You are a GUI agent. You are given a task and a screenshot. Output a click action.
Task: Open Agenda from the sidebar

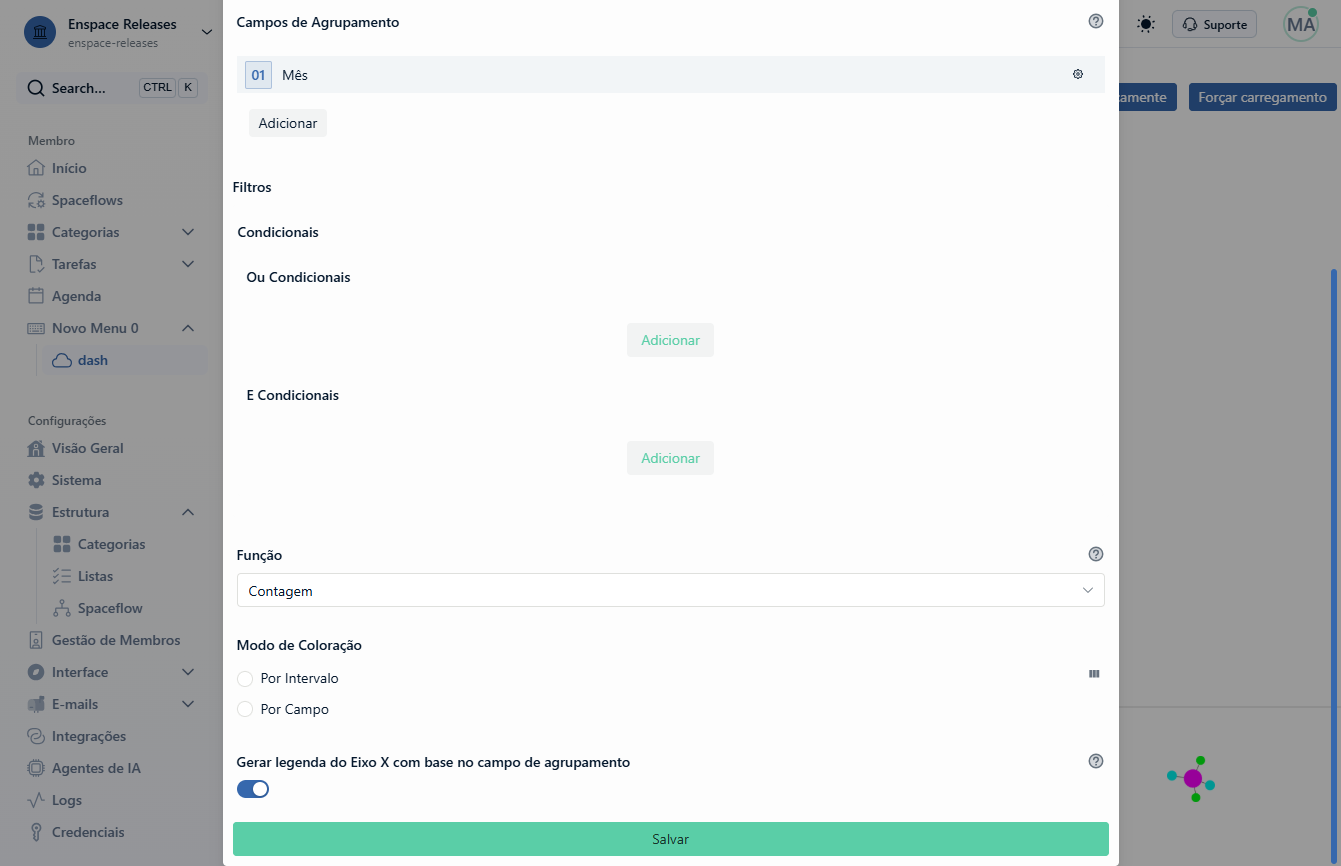(76, 296)
